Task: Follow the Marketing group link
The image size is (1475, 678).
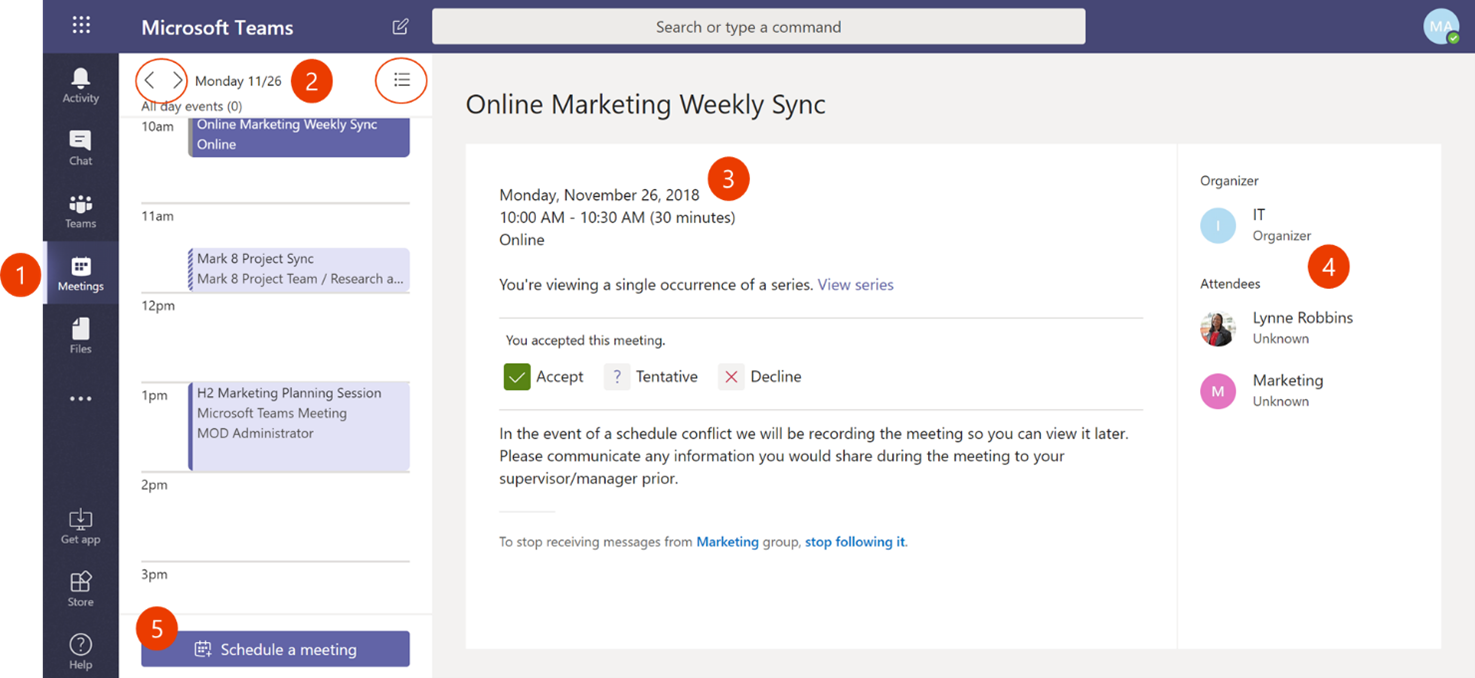Action: (727, 542)
